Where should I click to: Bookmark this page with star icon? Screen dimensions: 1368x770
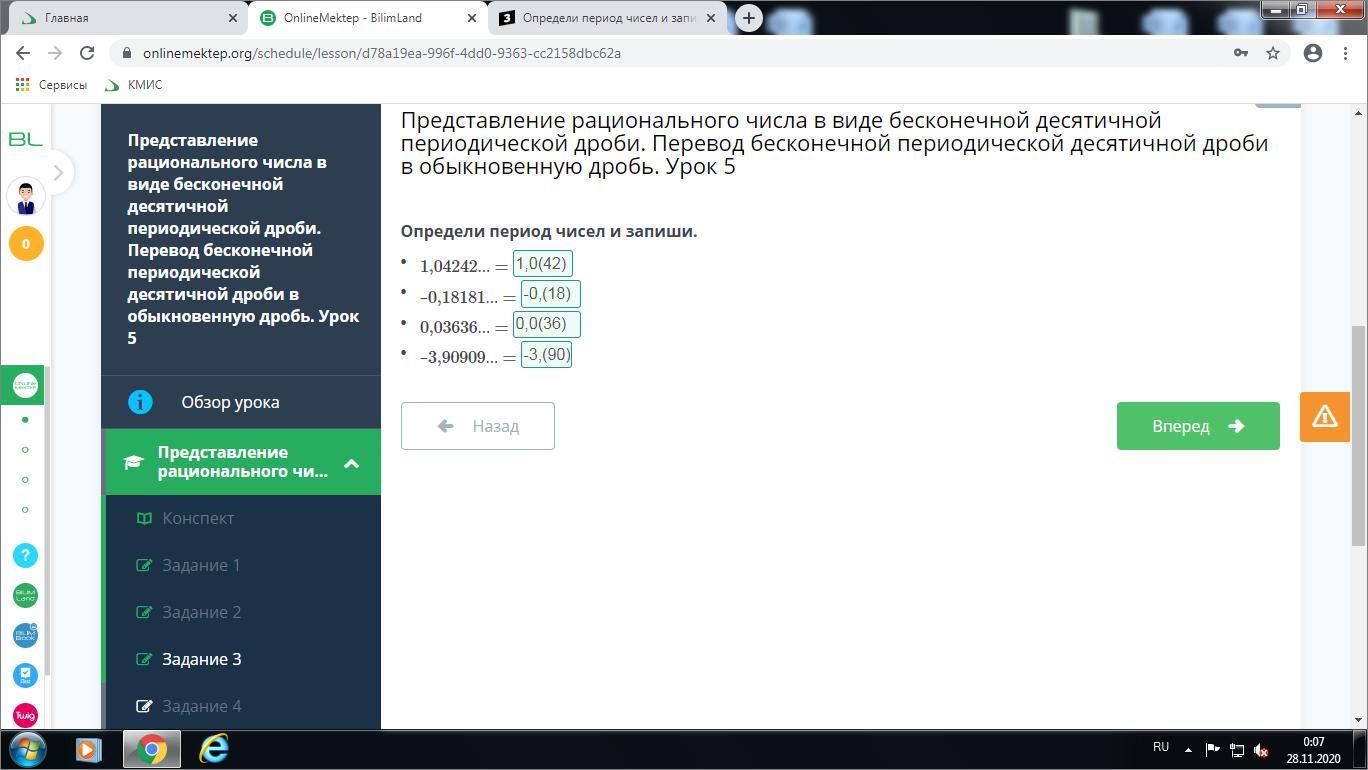(1273, 53)
